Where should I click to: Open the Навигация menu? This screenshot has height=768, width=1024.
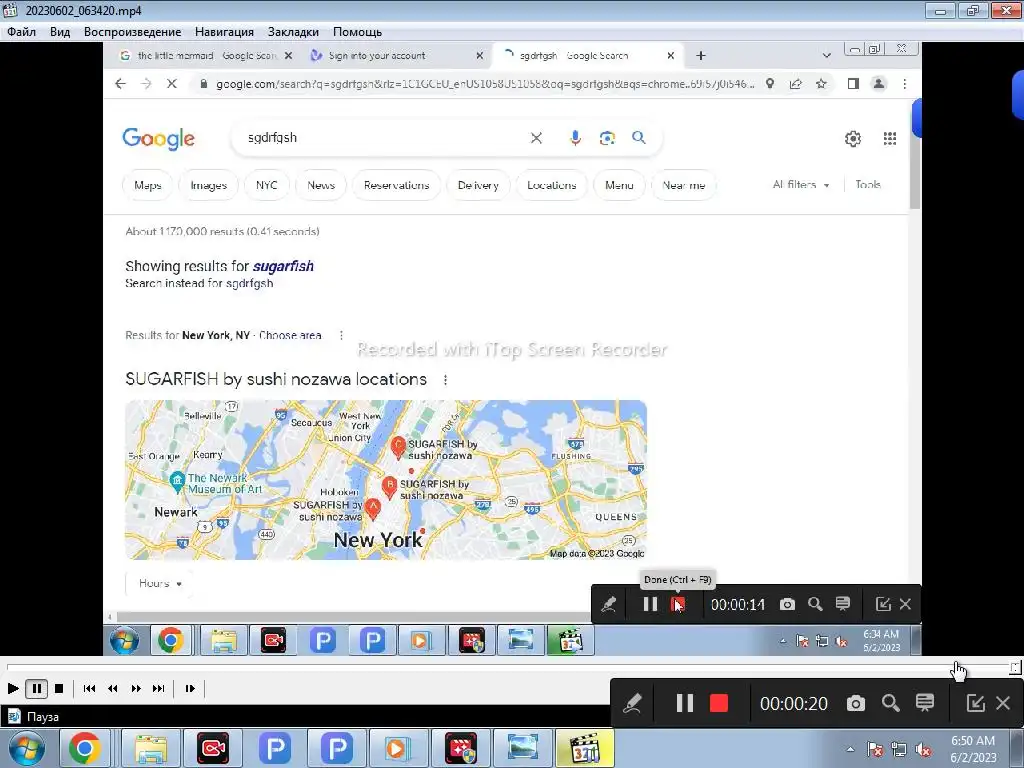pyautogui.click(x=224, y=32)
